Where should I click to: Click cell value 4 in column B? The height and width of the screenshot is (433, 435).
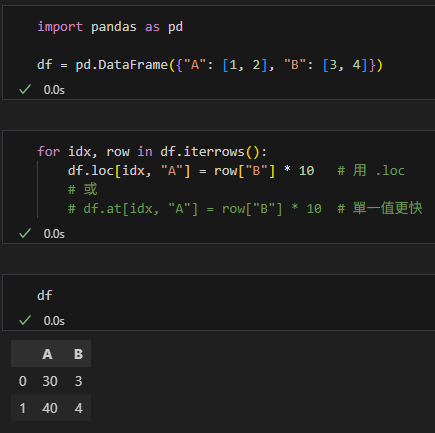tap(78, 408)
